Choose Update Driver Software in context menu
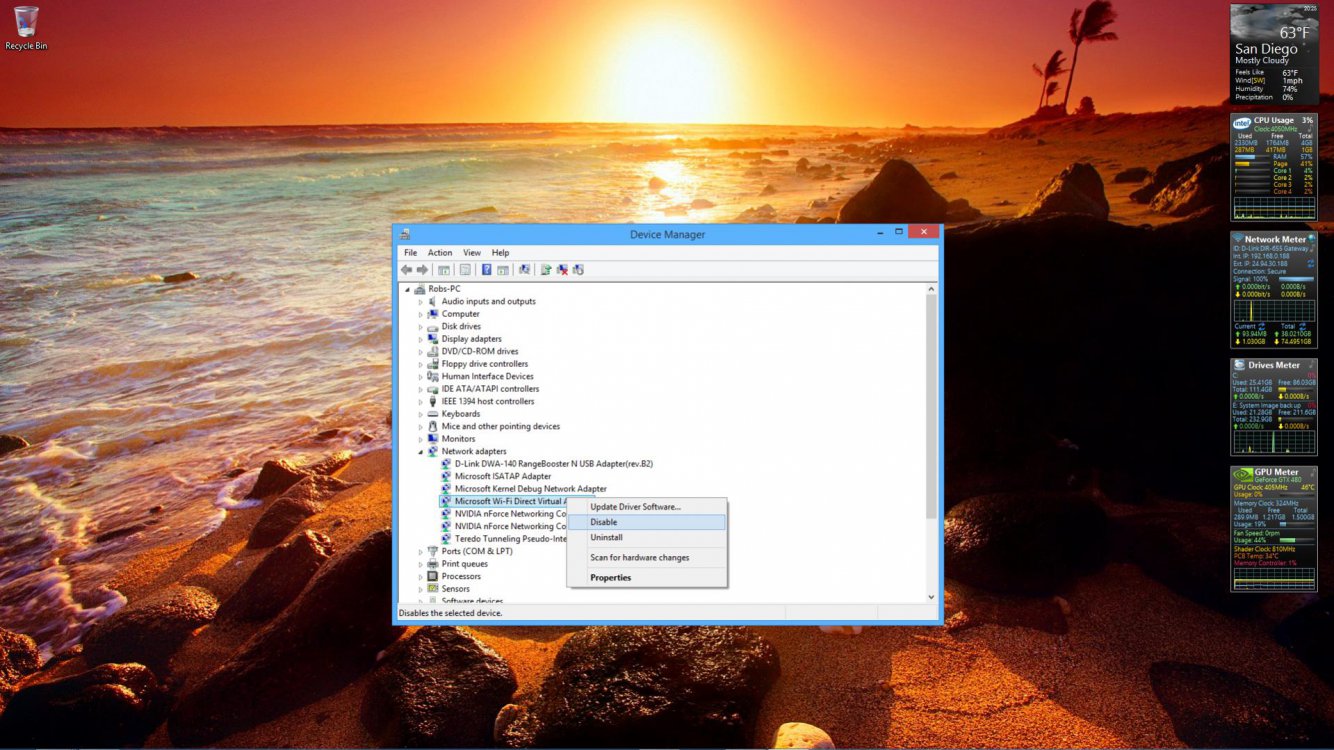The width and height of the screenshot is (1334, 750). (x=647, y=507)
